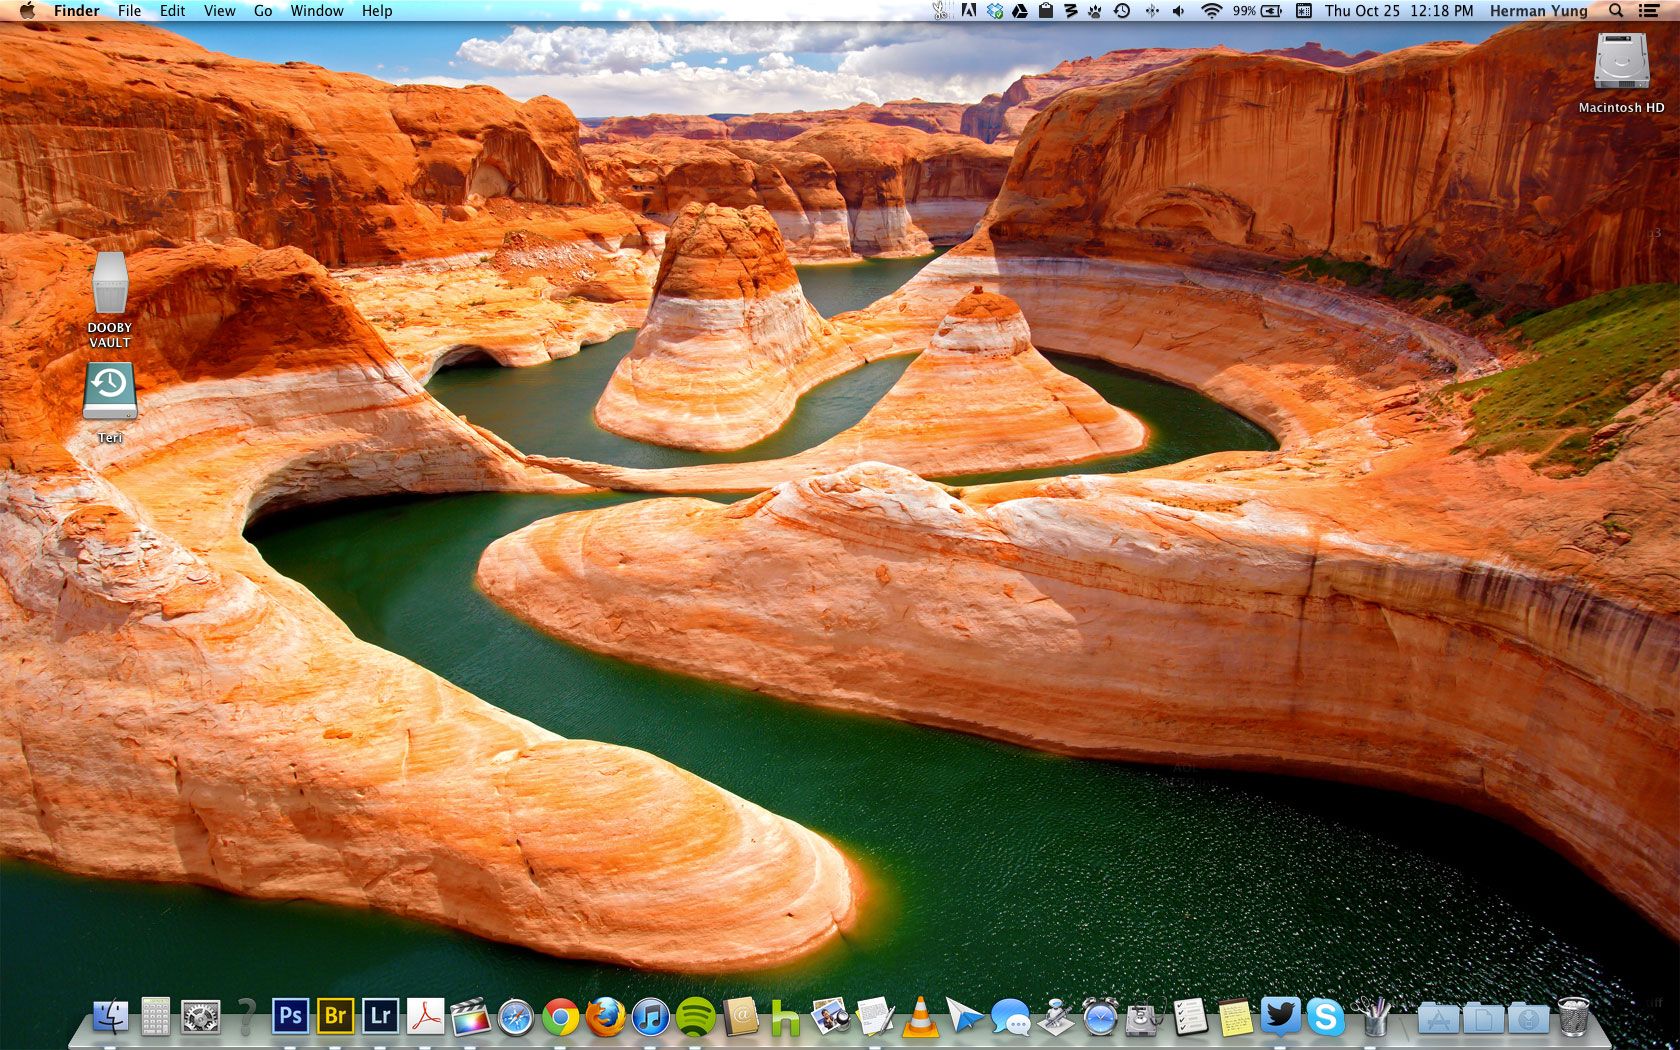
Task: Launch Google Chrome from the Dock
Action: (561, 1017)
